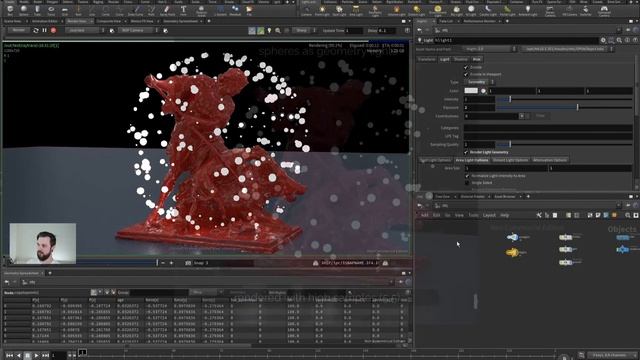Select the Point Light shelf tool

322,10
